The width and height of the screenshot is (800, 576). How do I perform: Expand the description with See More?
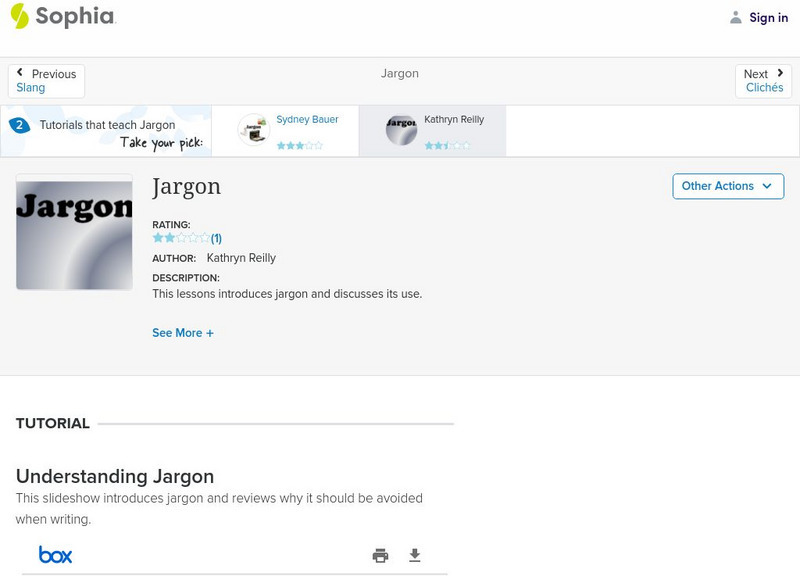coord(184,332)
